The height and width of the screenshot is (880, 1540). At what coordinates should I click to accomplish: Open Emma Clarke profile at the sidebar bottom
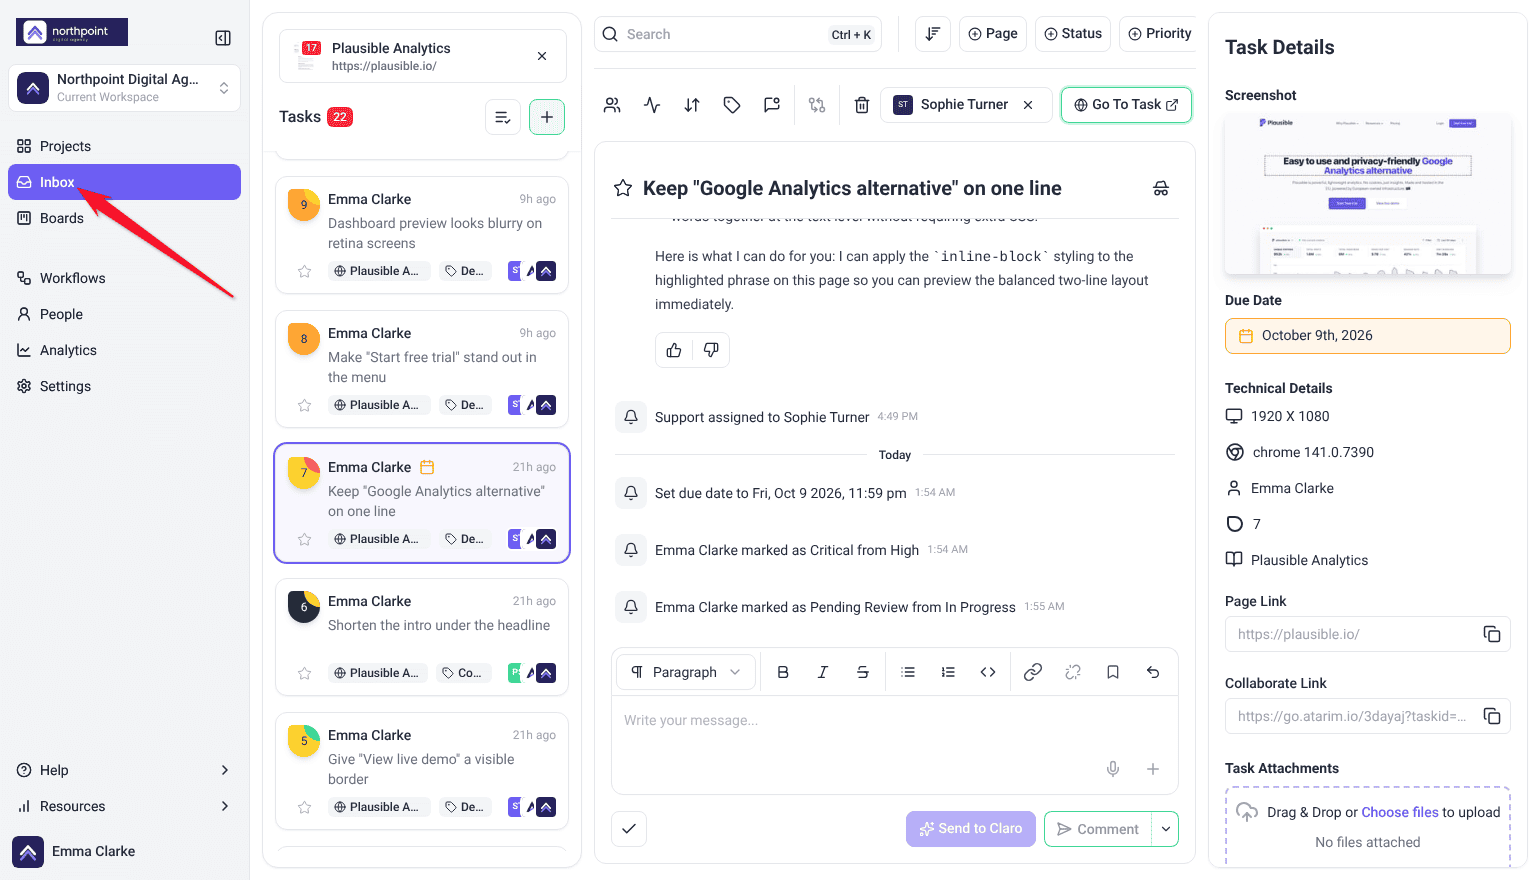click(x=75, y=851)
